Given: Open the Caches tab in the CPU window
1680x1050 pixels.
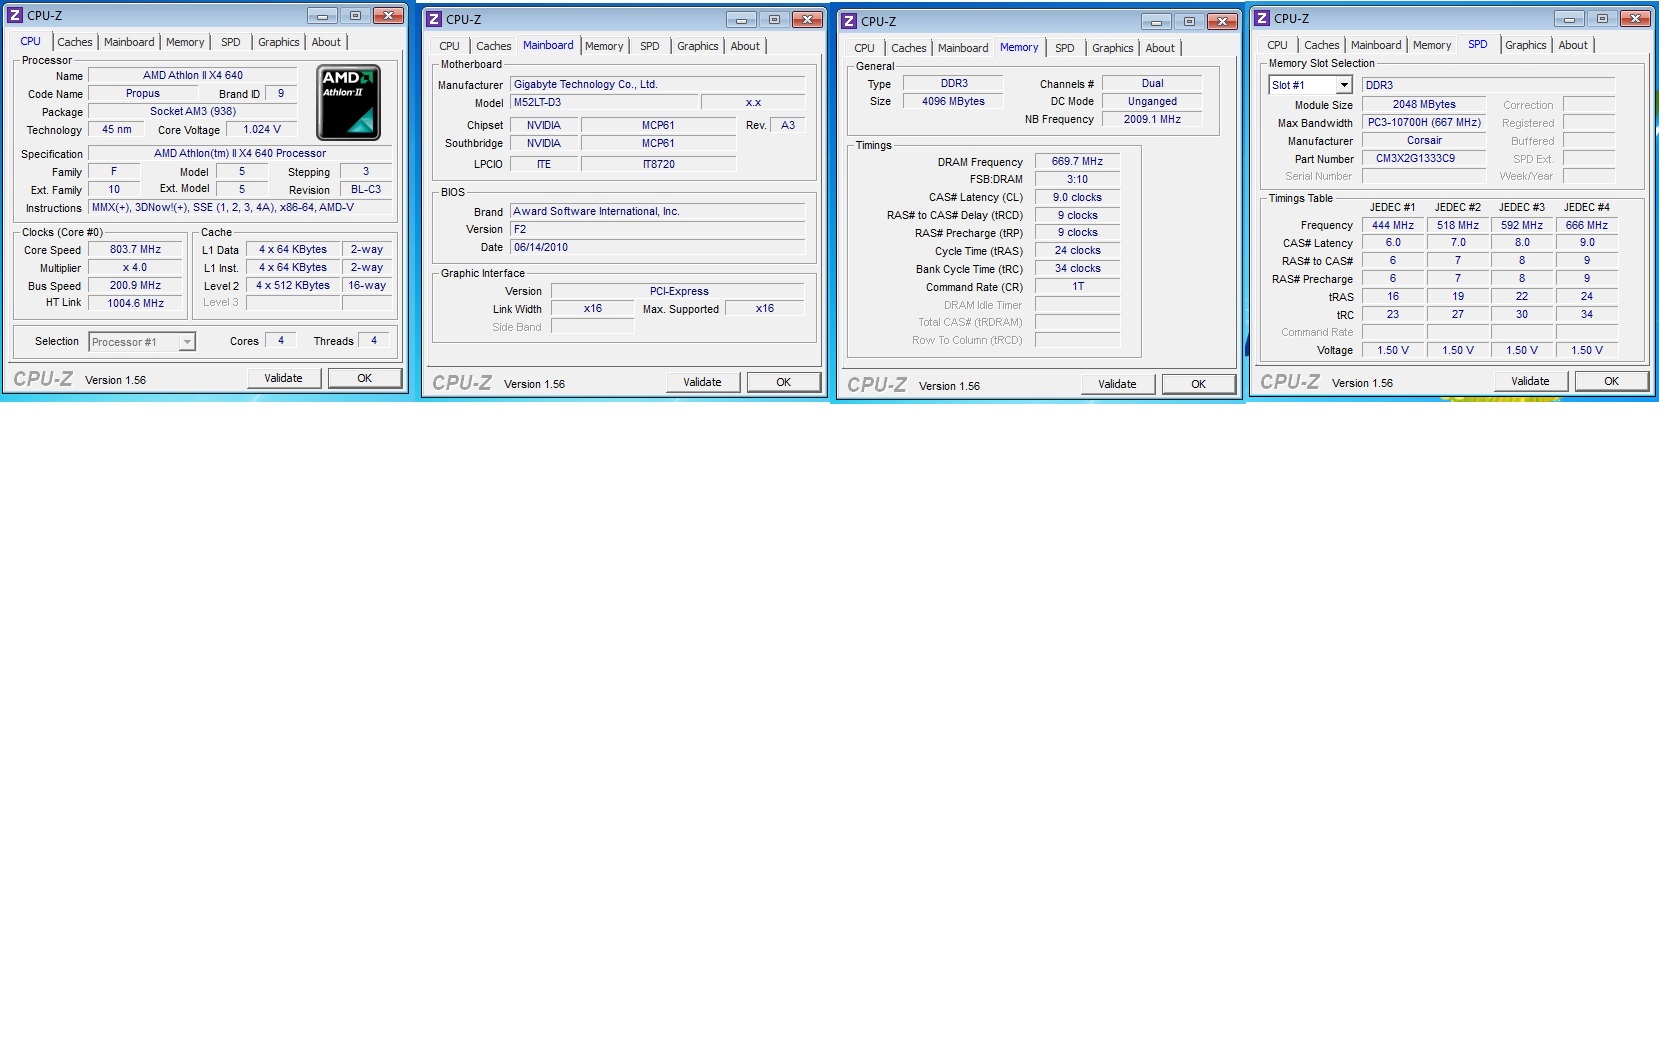Looking at the screenshot, I should point(75,42).
